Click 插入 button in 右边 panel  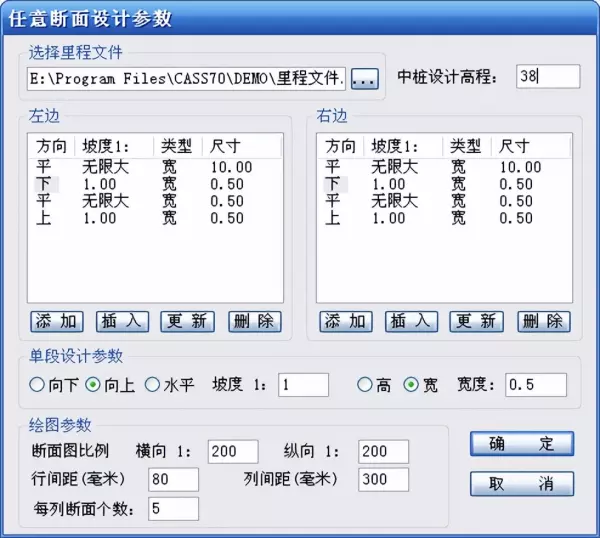pos(411,321)
